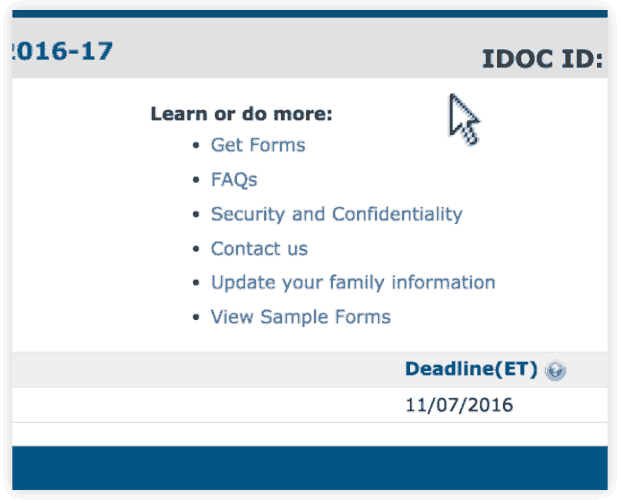Click the 'Learn or do more:' heading
The height and width of the screenshot is (500, 620).
pos(241,114)
